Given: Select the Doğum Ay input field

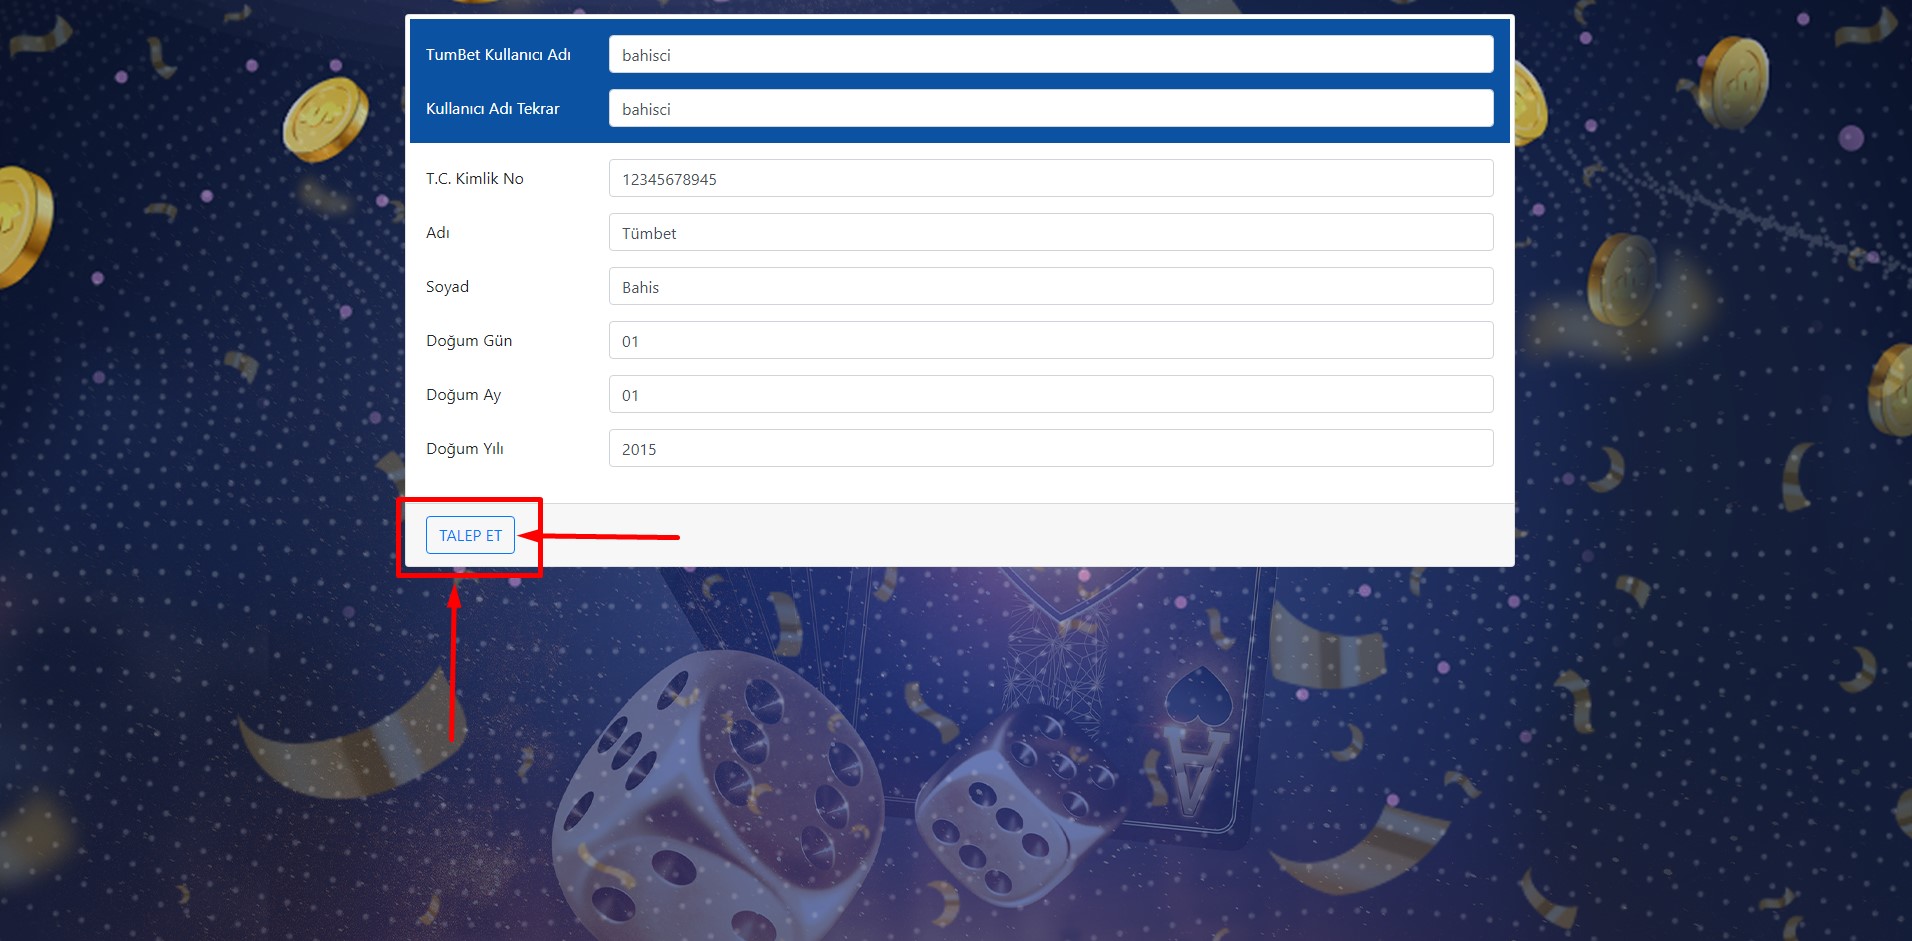Looking at the screenshot, I should (1050, 395).
